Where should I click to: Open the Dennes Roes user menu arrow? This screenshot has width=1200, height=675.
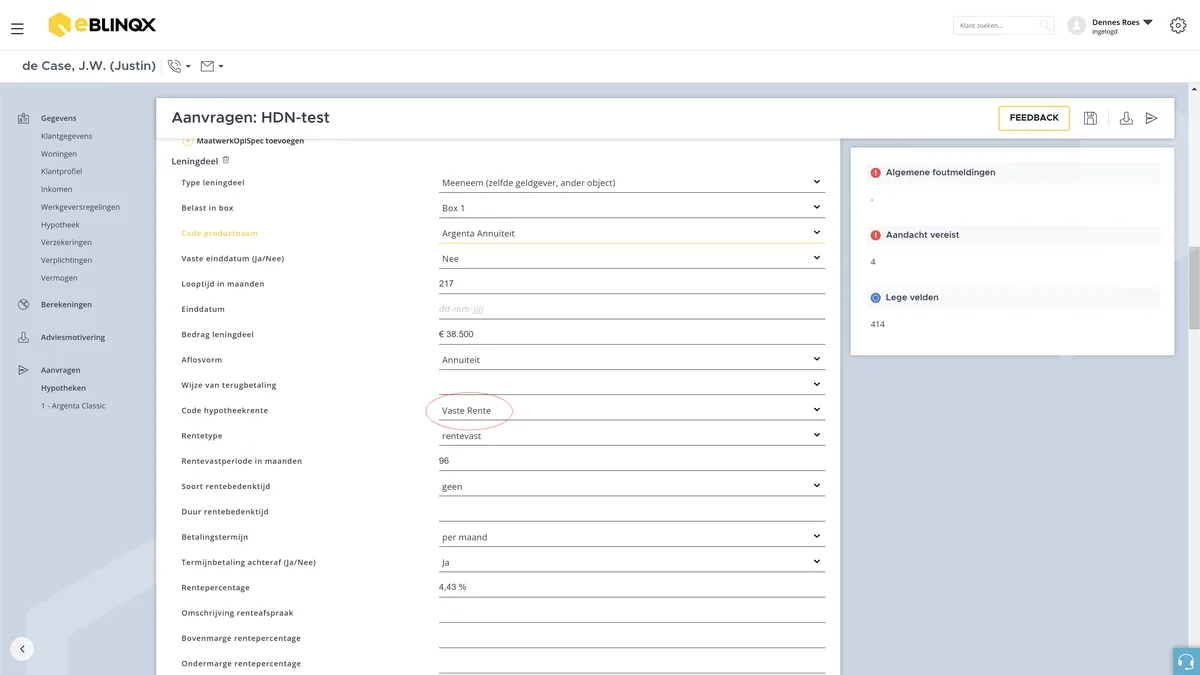1148,22
